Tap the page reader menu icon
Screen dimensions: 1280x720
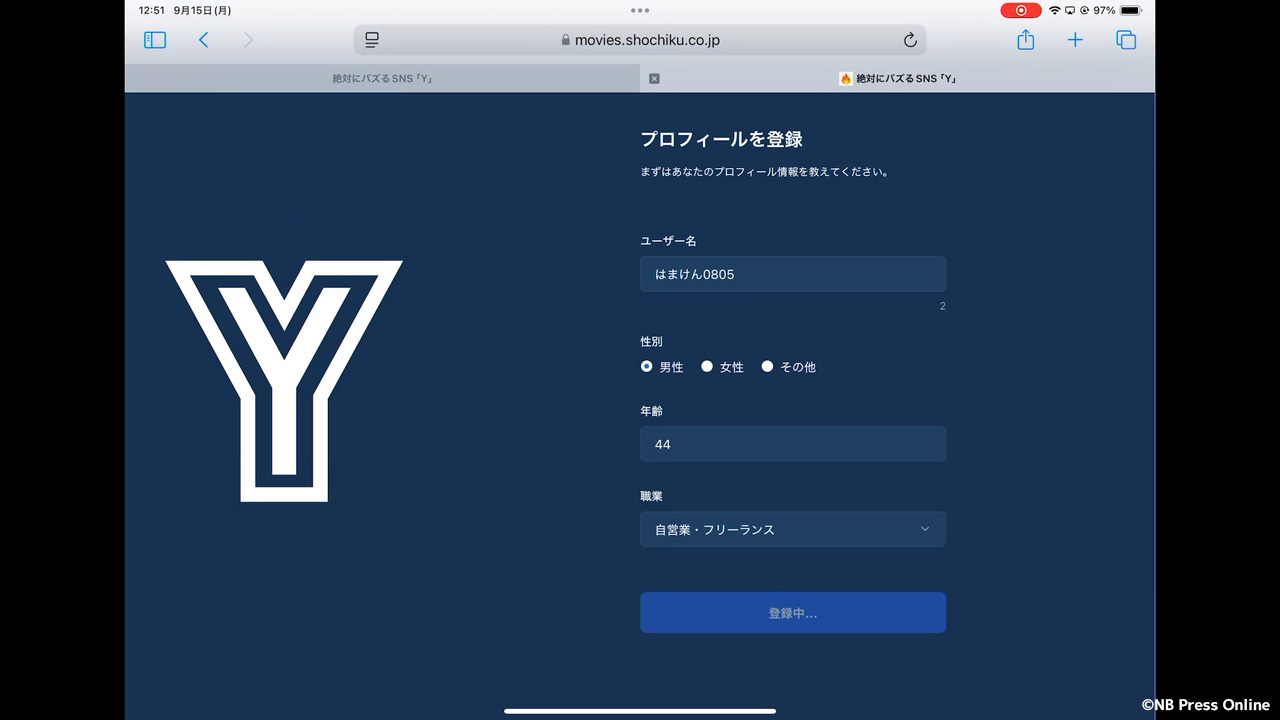(x=372, y=40)
